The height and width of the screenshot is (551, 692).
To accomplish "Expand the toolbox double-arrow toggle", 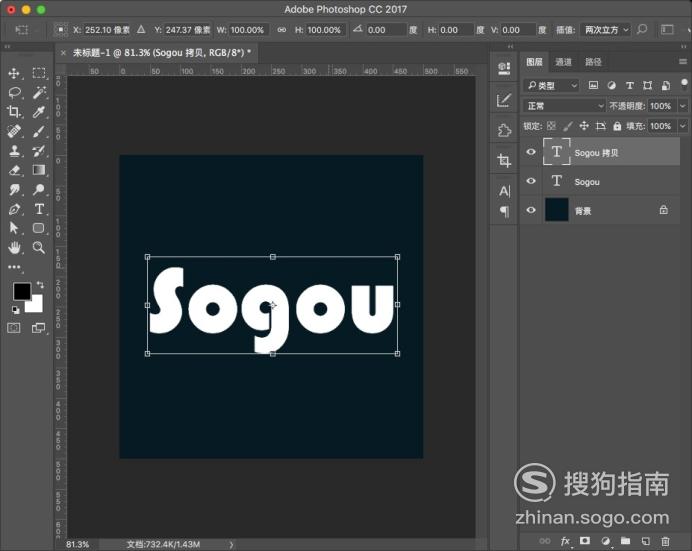I will [7, 46].
